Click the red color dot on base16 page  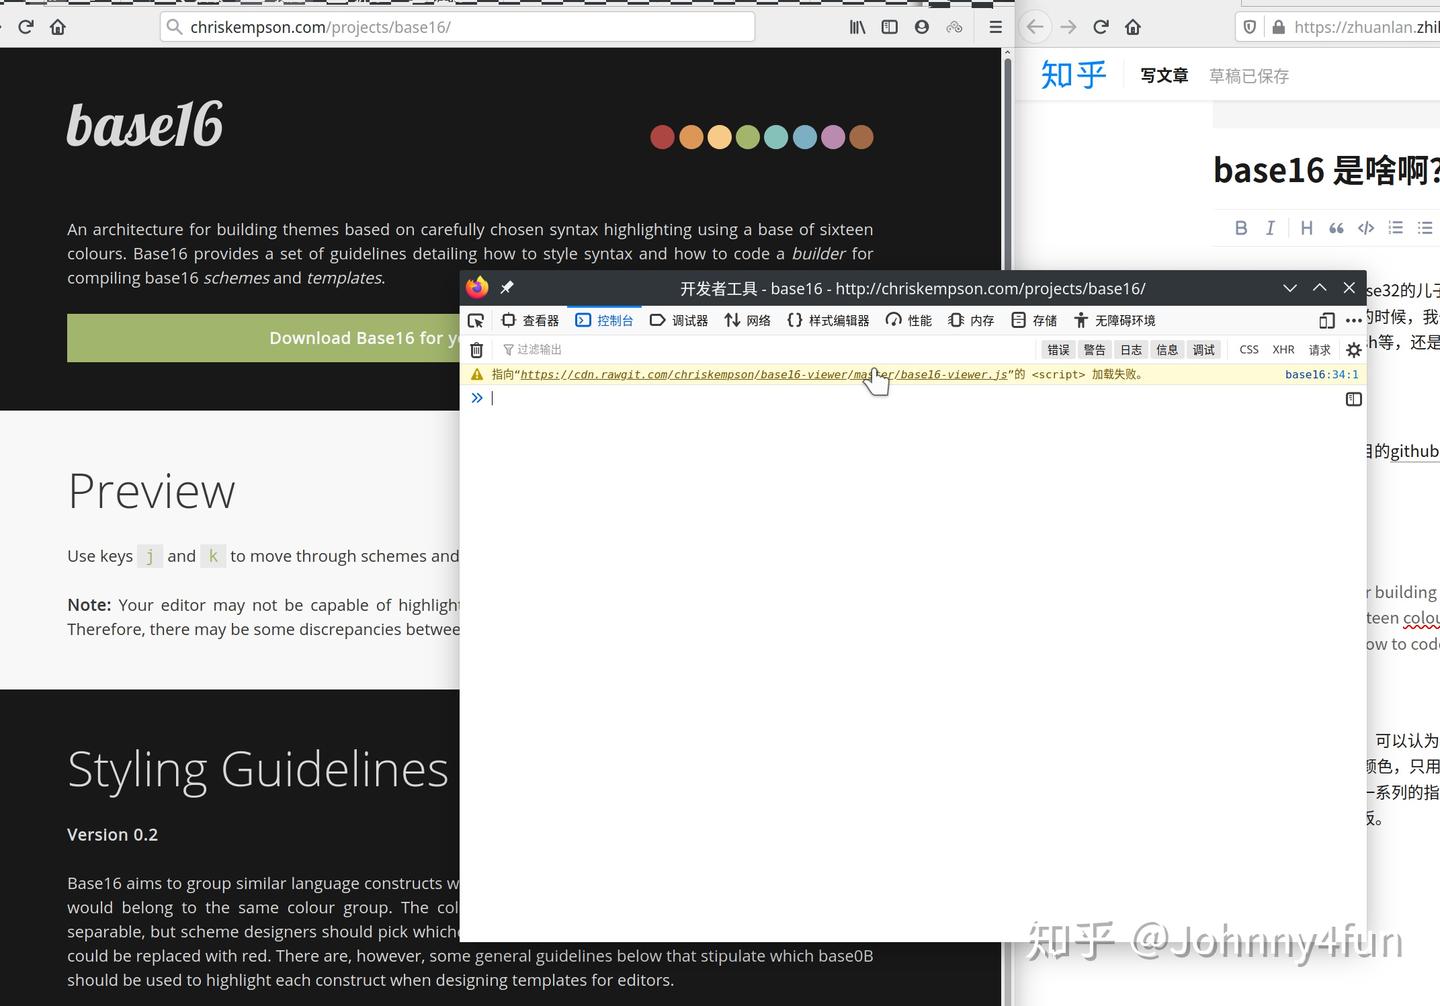(662, 137)
